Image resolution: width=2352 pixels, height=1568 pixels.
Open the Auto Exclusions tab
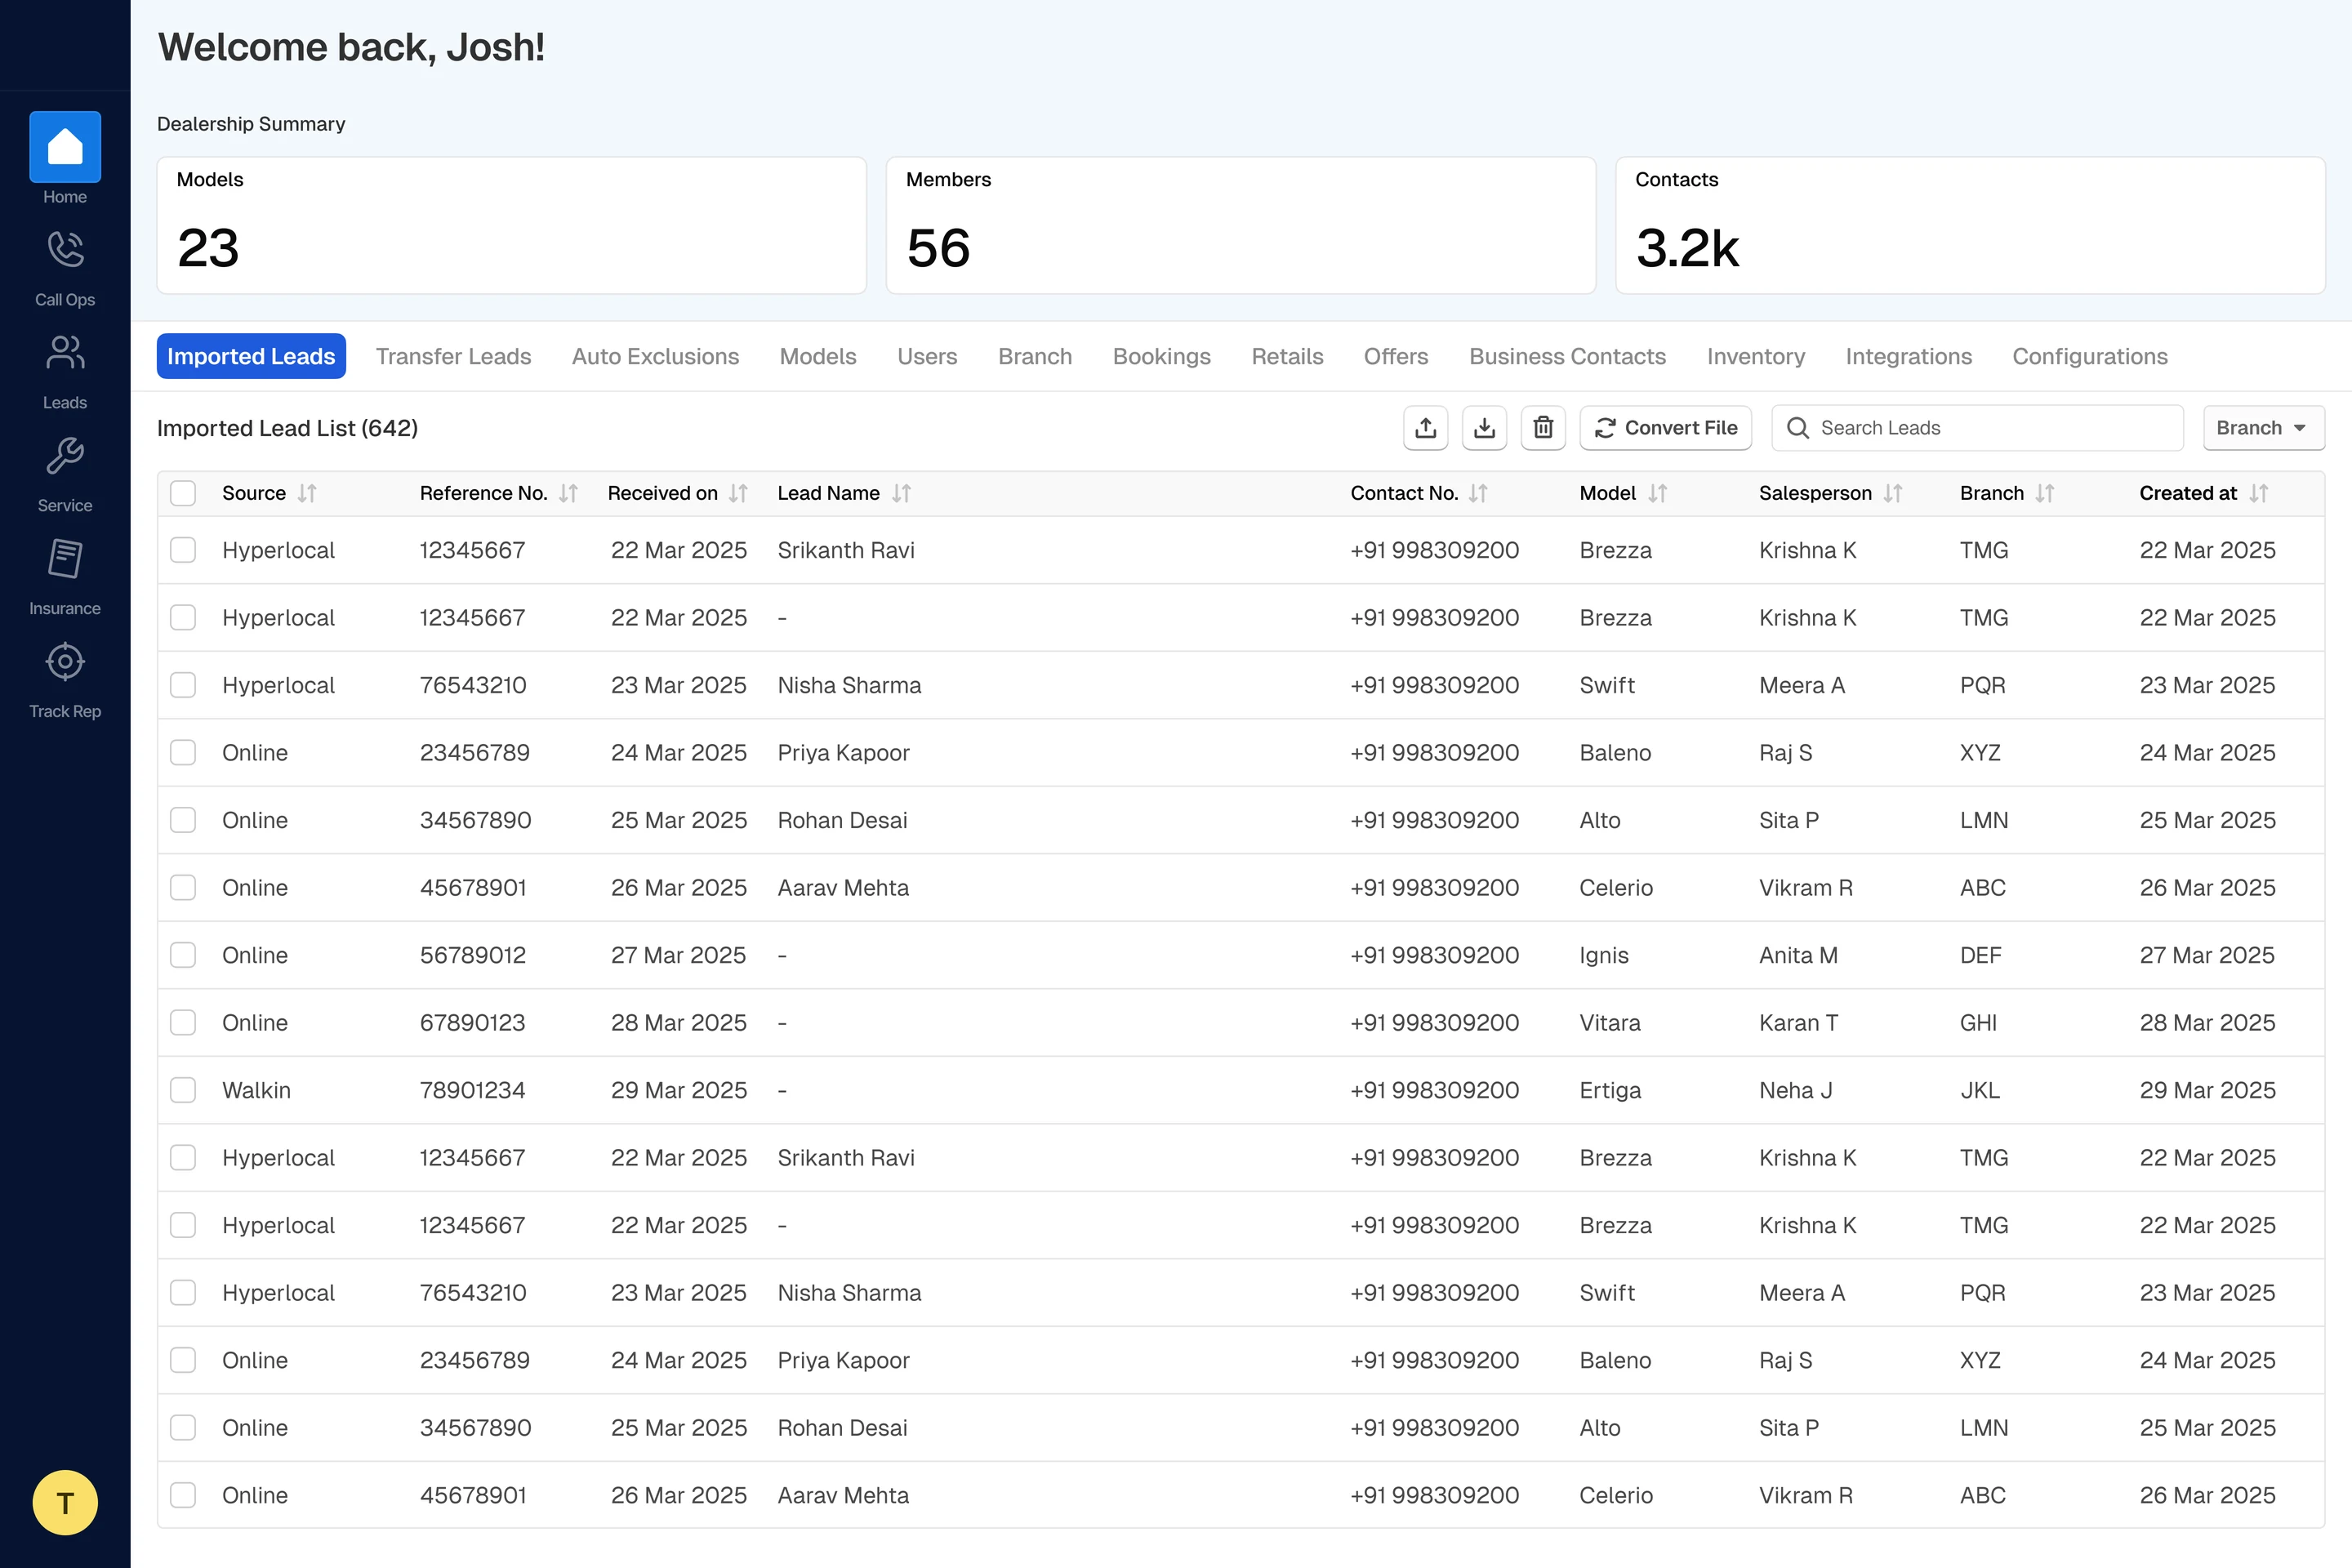click(655, 356)
